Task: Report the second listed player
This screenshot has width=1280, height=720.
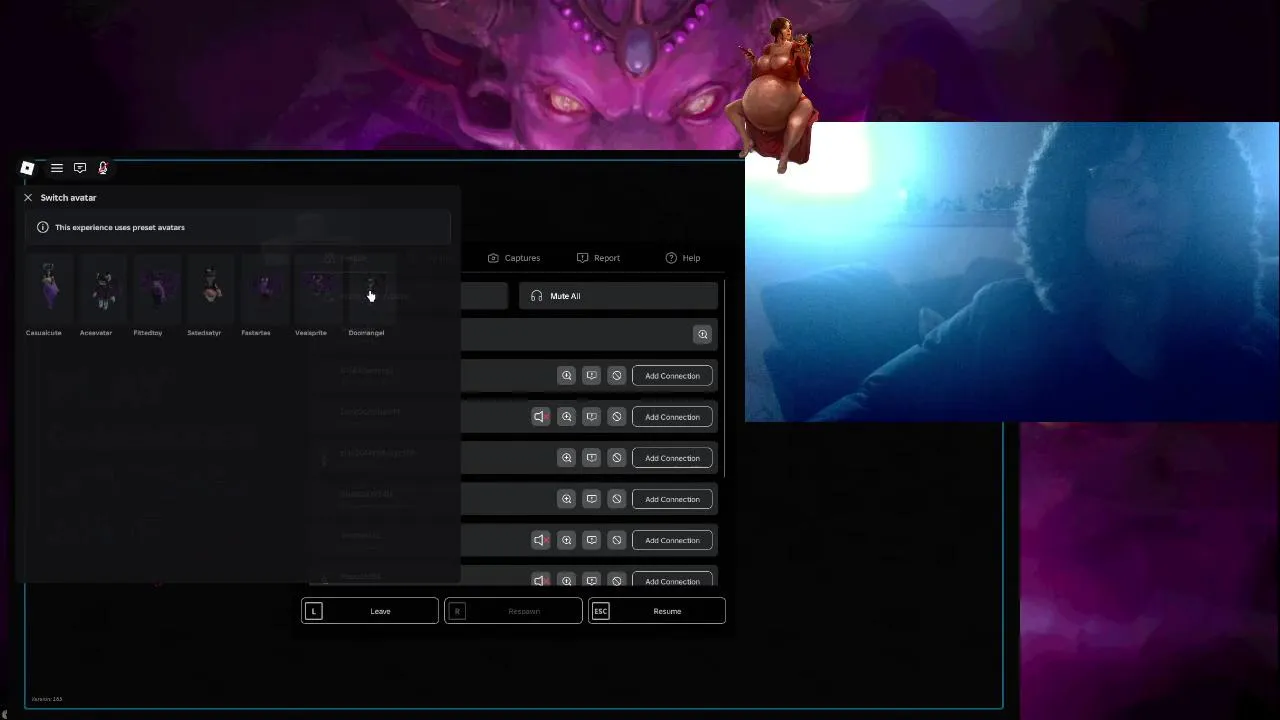Action: pyautogui.click(x=592, y=417)
